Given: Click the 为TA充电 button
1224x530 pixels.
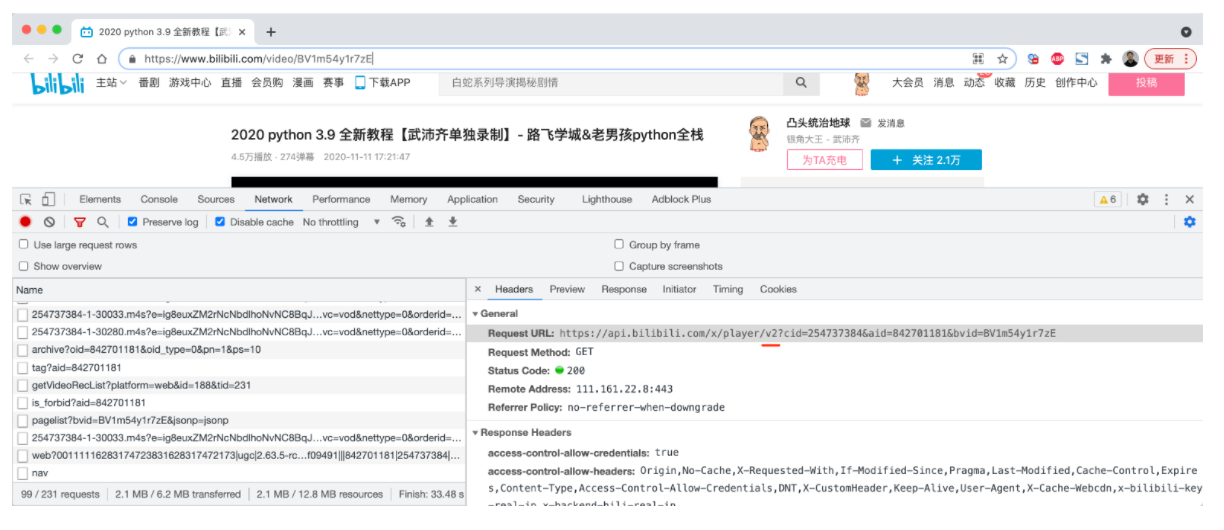Looking at the screenshot, I should pyautogui.click(x=824, y=160).
